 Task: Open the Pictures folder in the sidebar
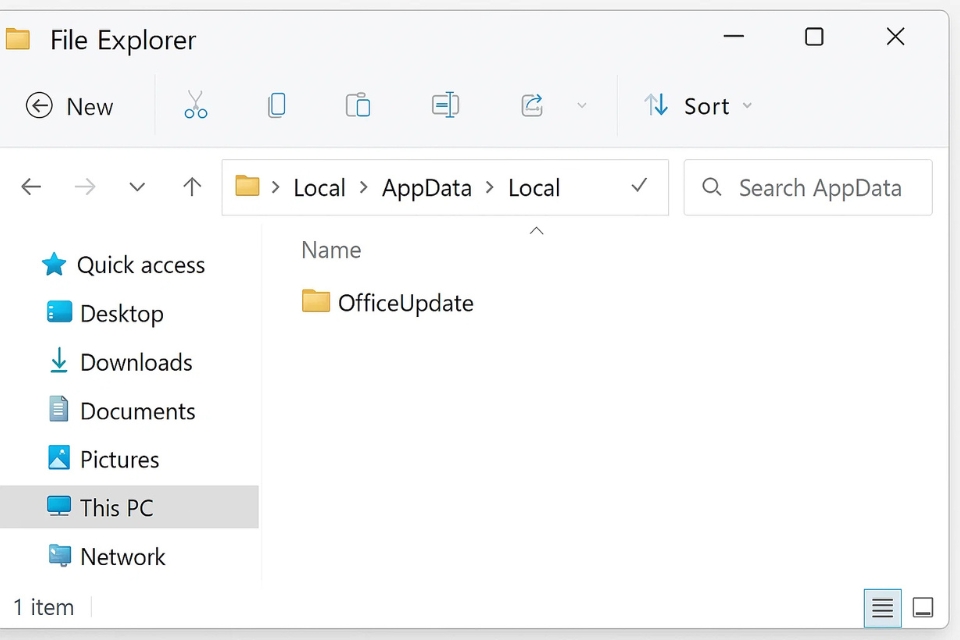119,459
